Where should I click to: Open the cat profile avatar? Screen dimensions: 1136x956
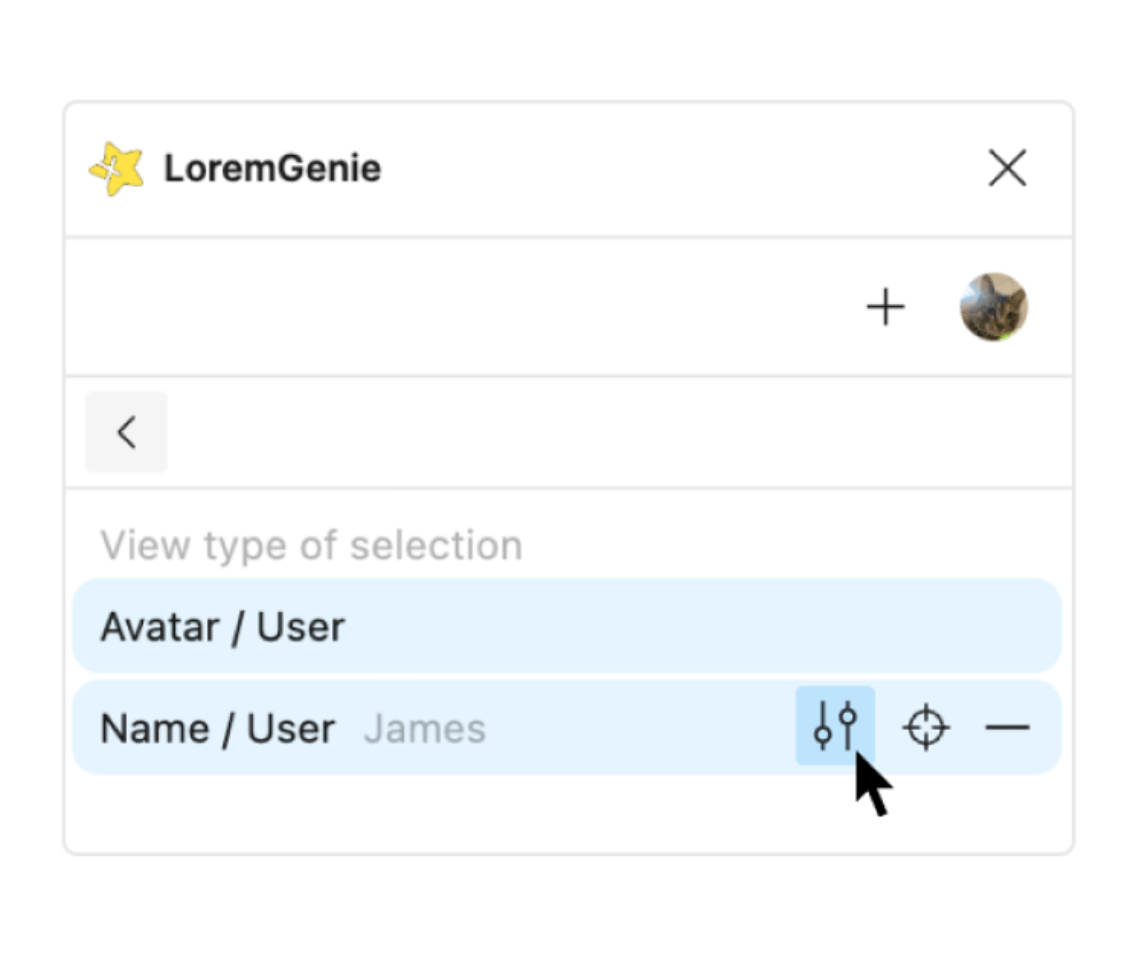993,307
